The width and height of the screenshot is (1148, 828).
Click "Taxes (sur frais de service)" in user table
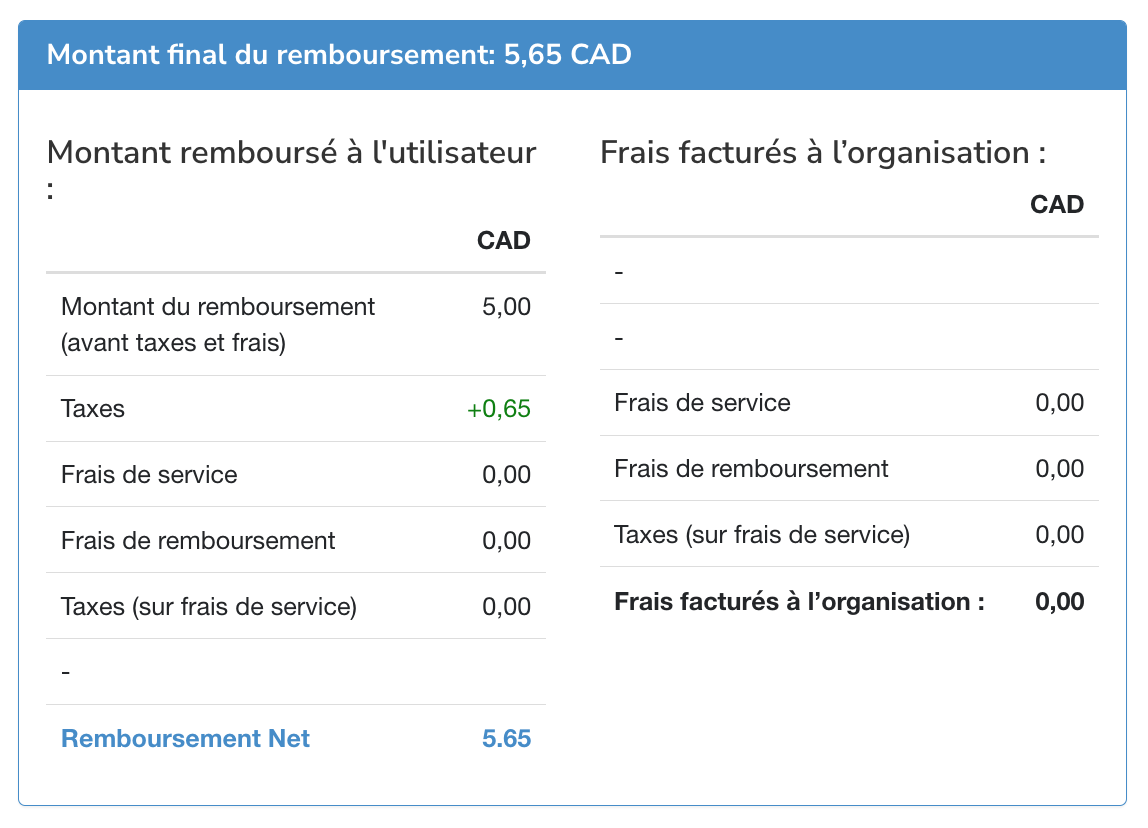click(x=208, y=607)
